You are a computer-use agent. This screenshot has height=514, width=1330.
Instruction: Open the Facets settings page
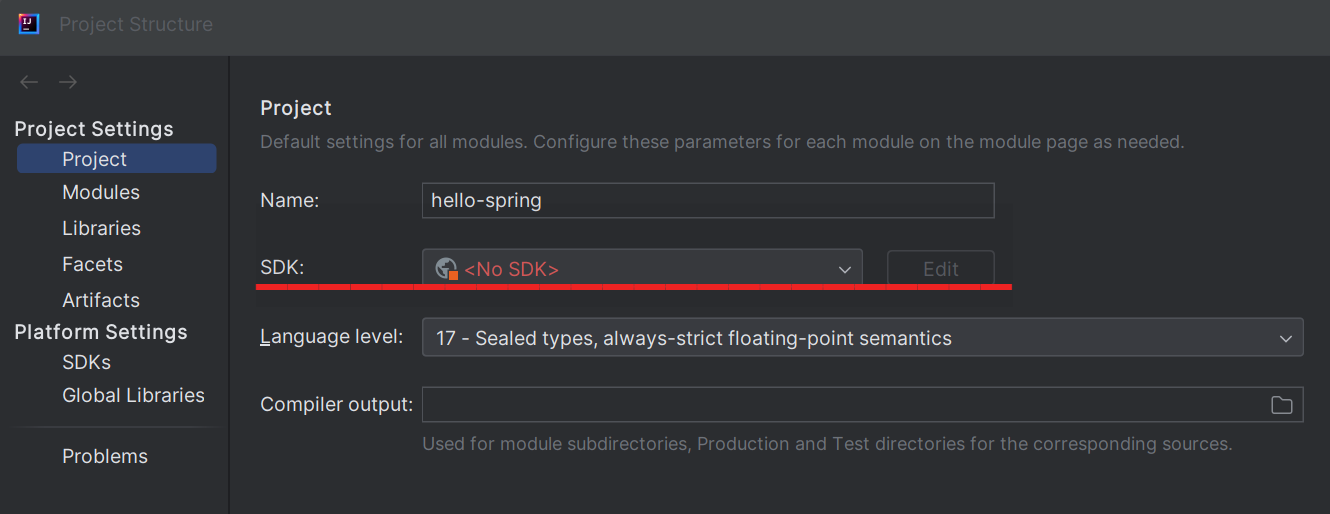92,264
